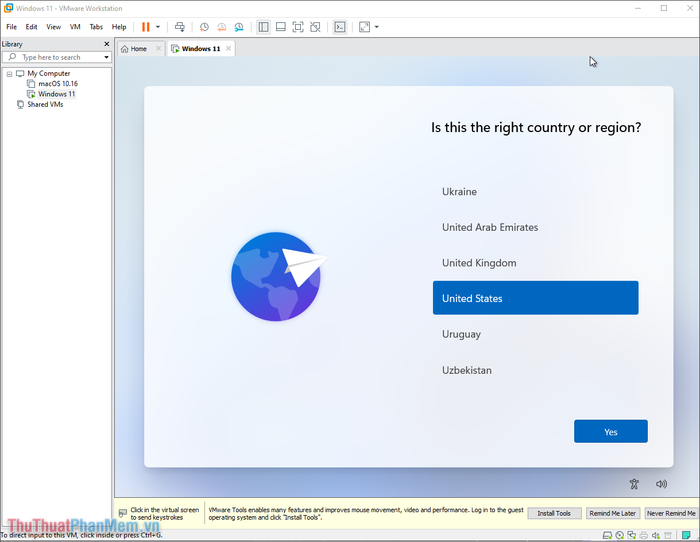Open the Tabs menu
700x542 pixels.
click(96, 27)
